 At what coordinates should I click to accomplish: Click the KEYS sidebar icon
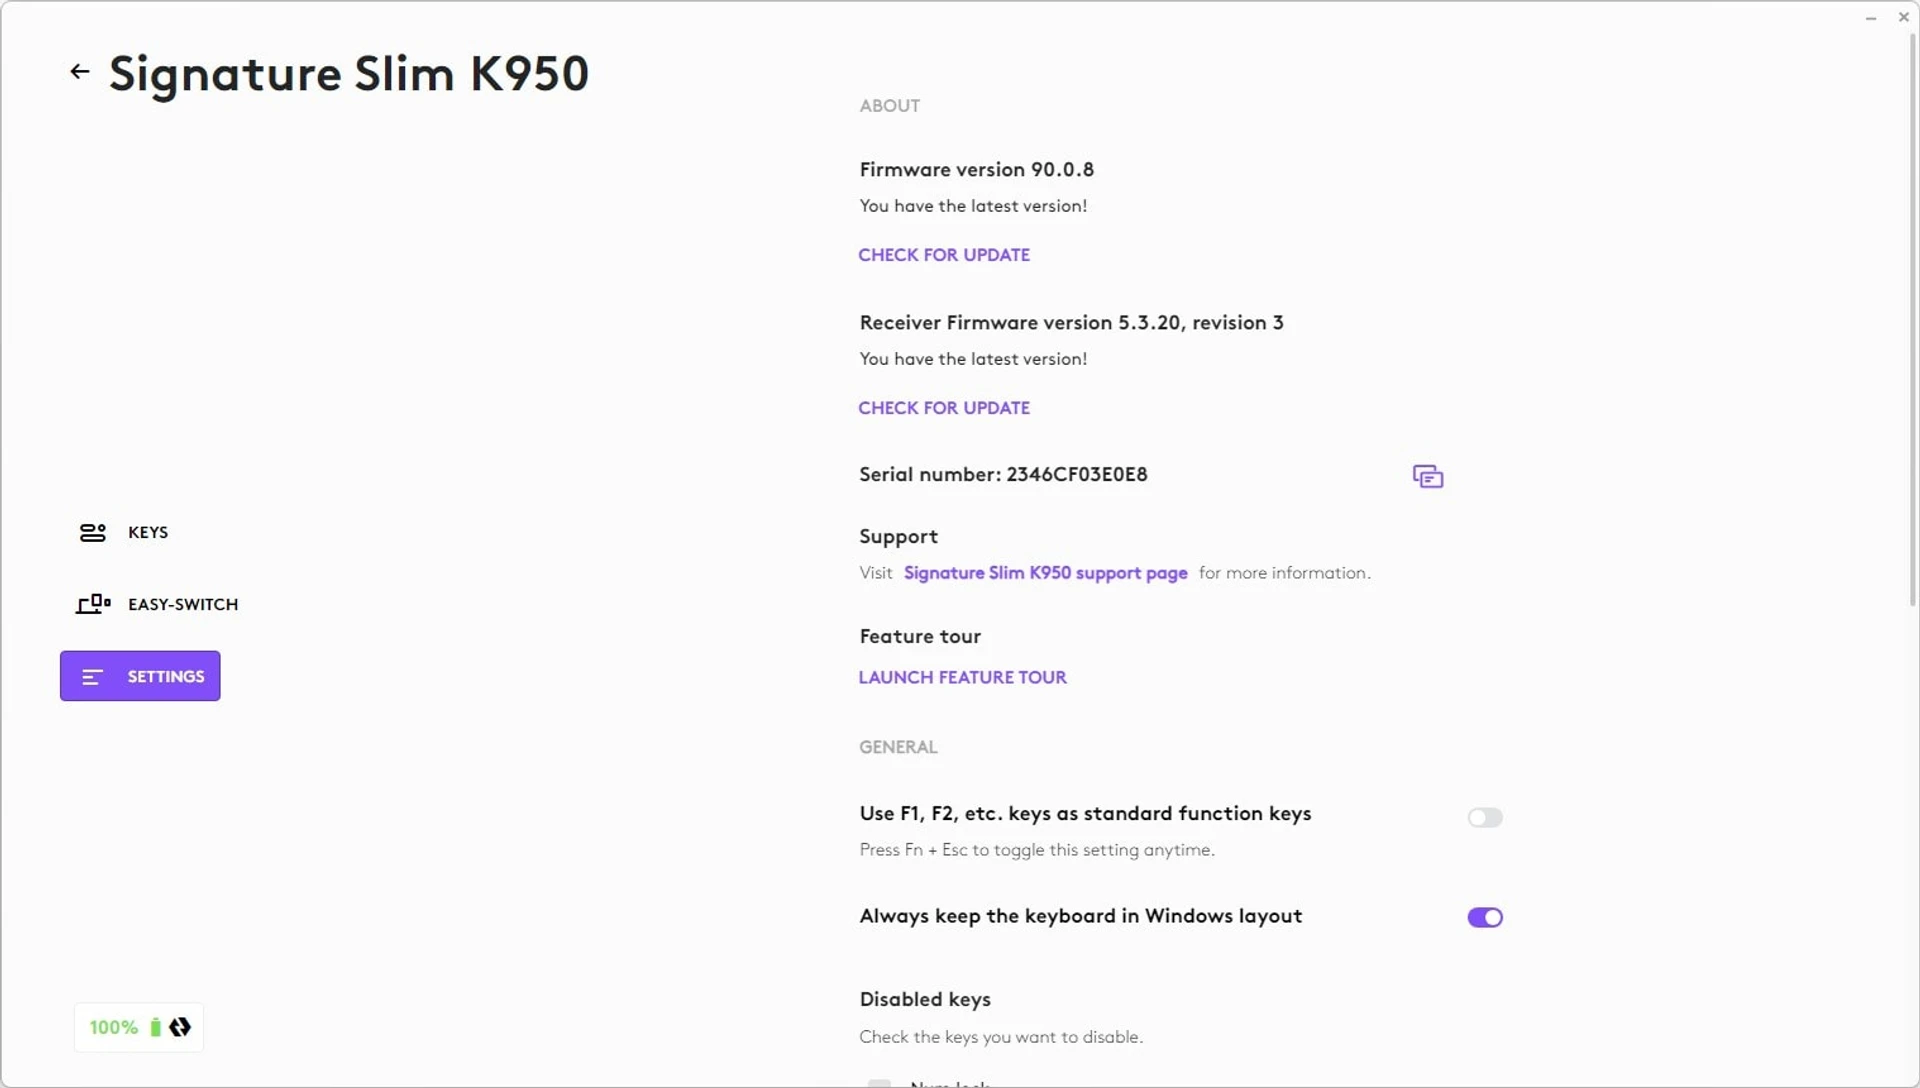(x=93, y=532)
